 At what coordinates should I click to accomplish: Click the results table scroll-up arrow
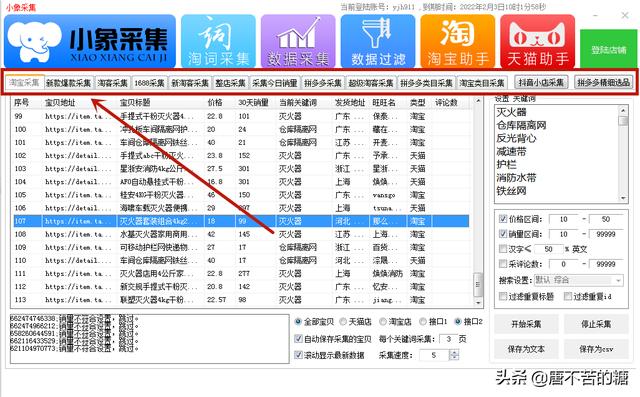[478, 100]
